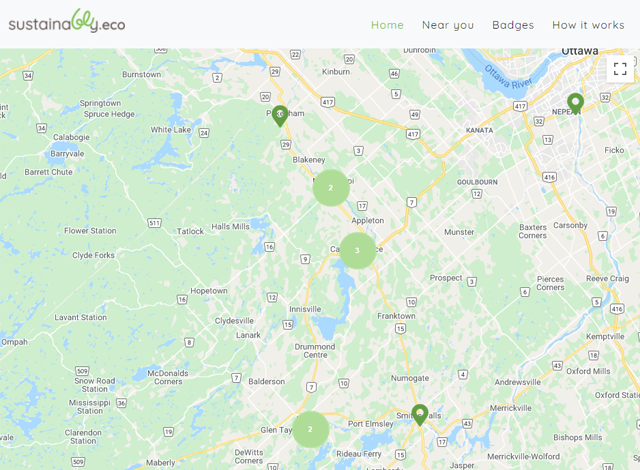This screenshot has width=640, height=470.
Task: Click the Kemptville town label
Action: 605,337
